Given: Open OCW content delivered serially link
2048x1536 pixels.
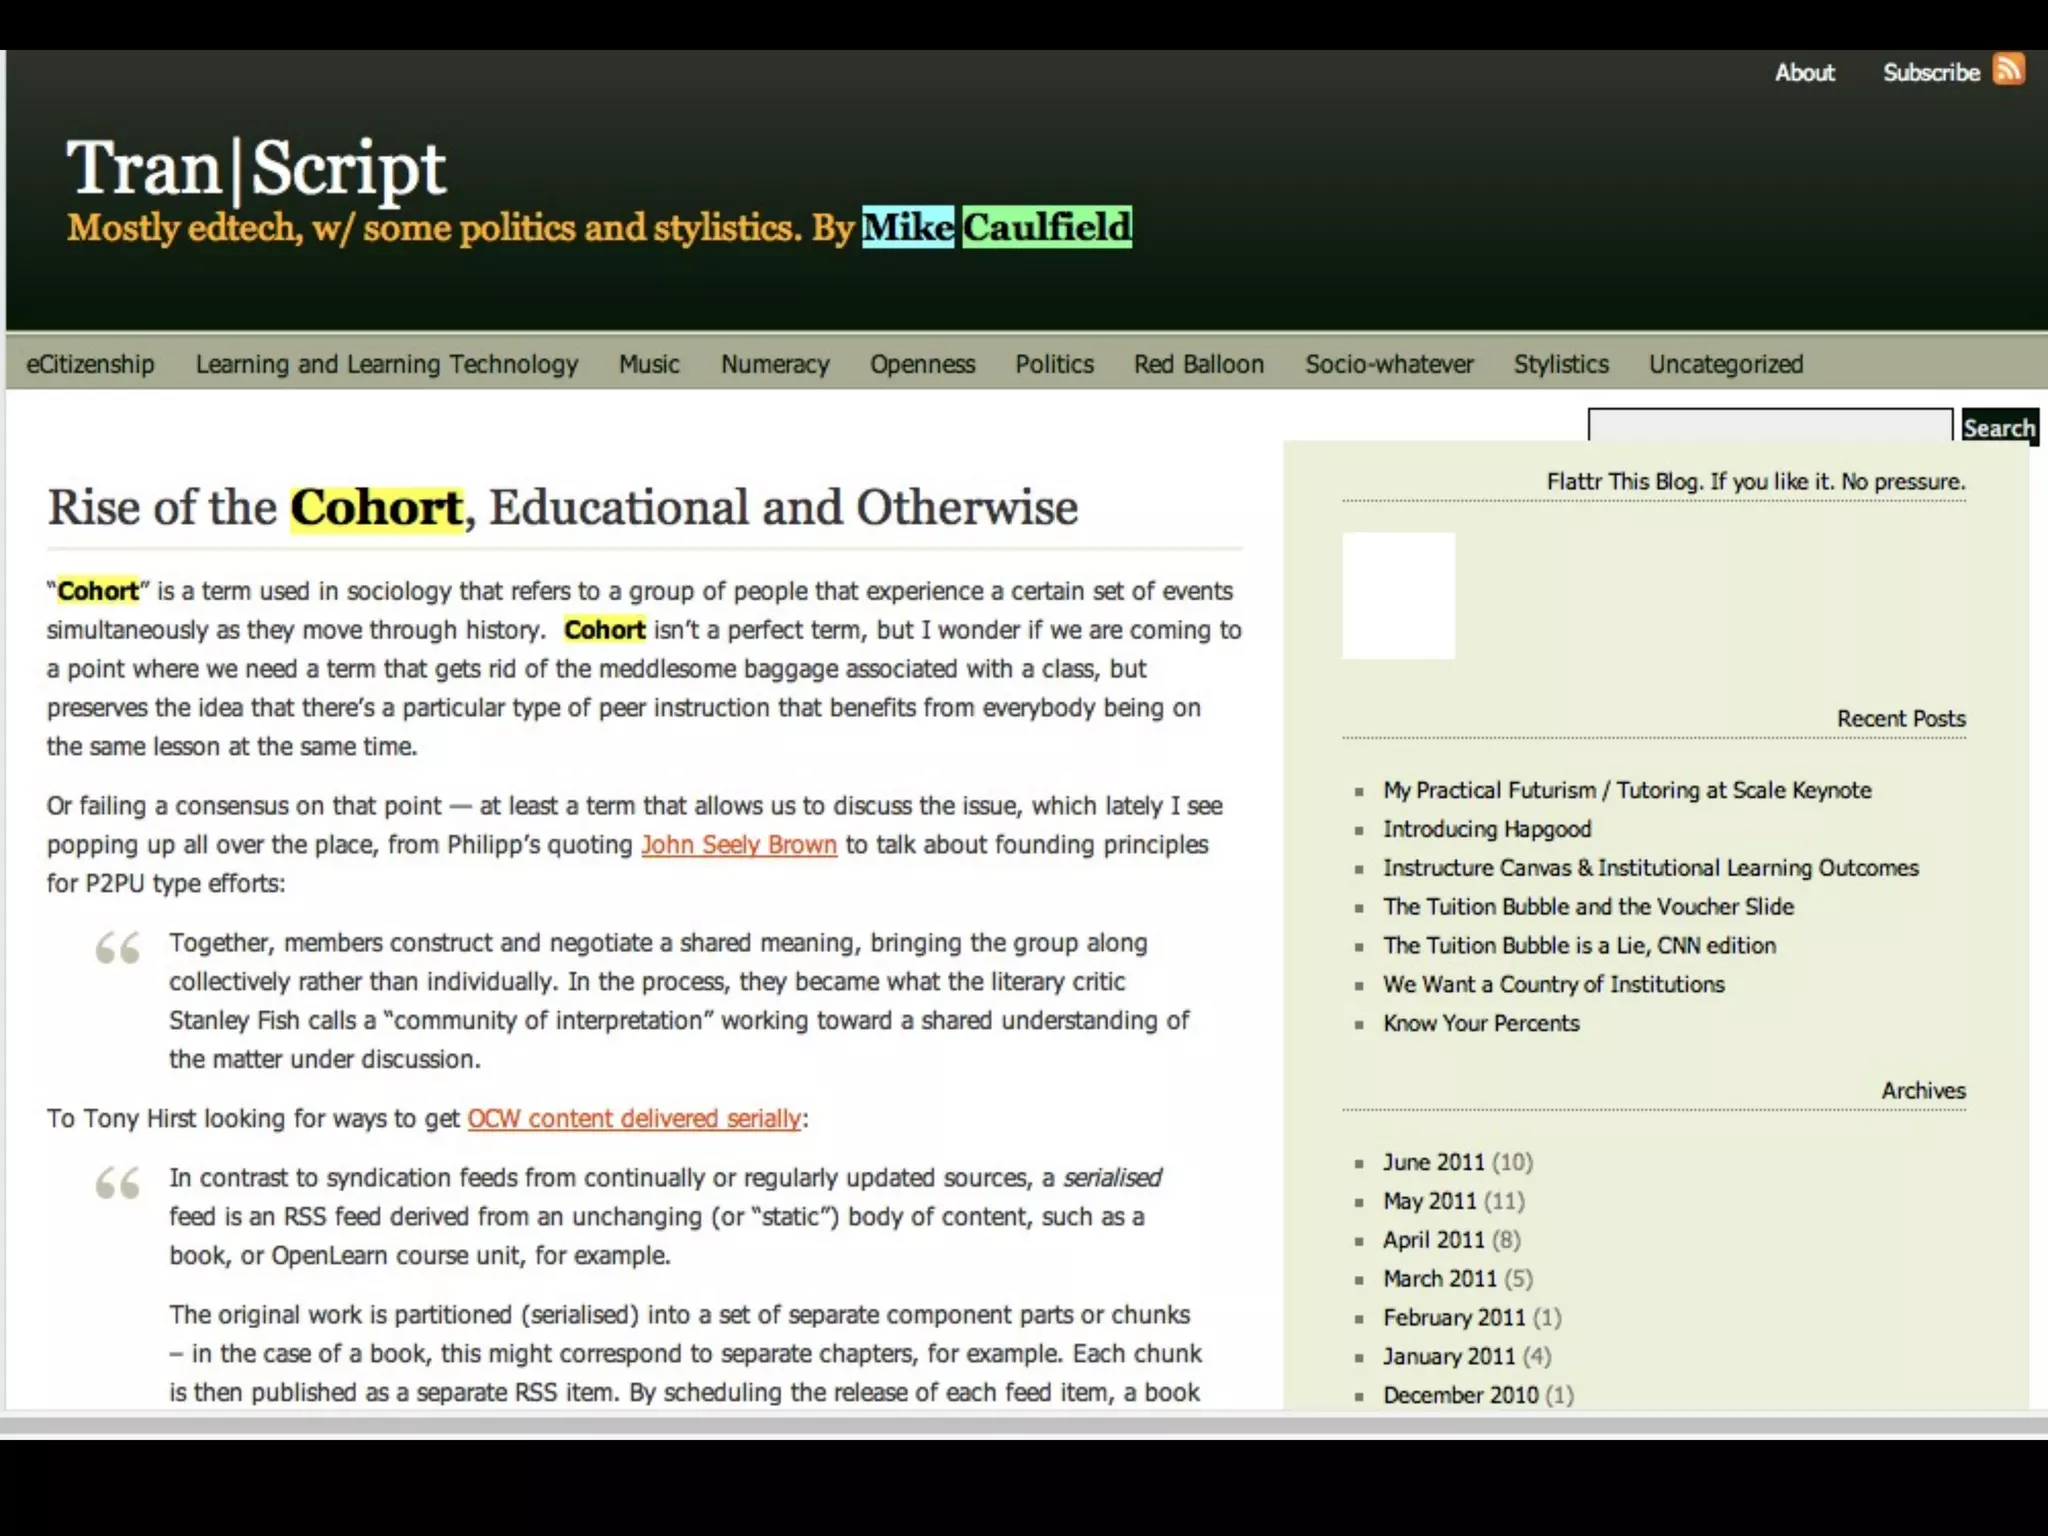Looking at the screenshot, I should [634, 1118].
